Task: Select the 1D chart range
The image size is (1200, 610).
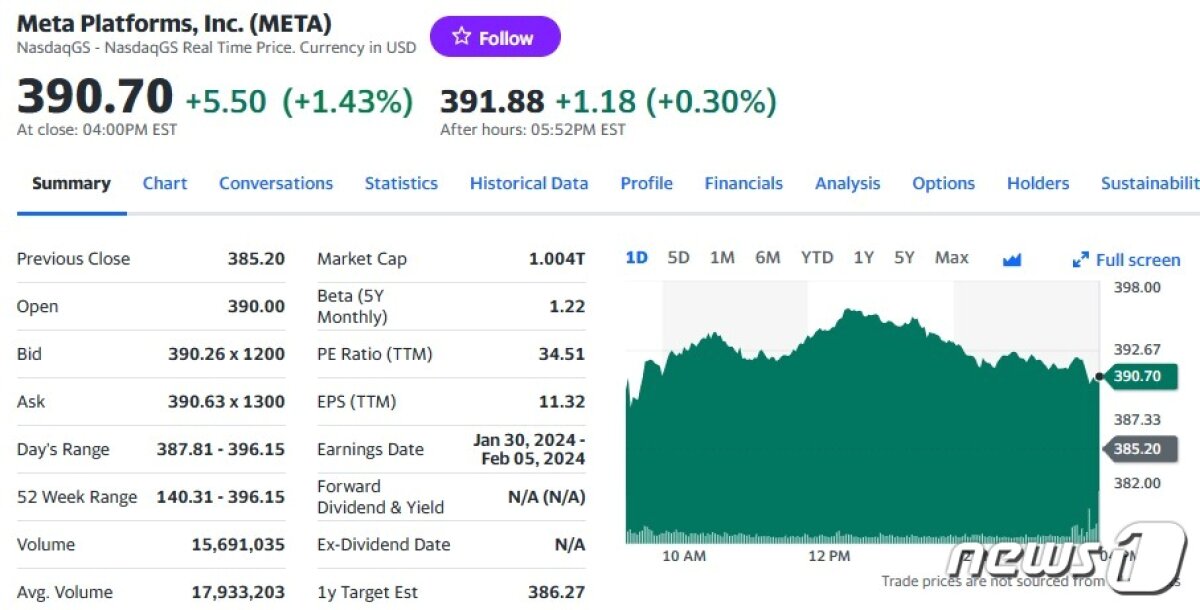Action: (x=636, y=258)
